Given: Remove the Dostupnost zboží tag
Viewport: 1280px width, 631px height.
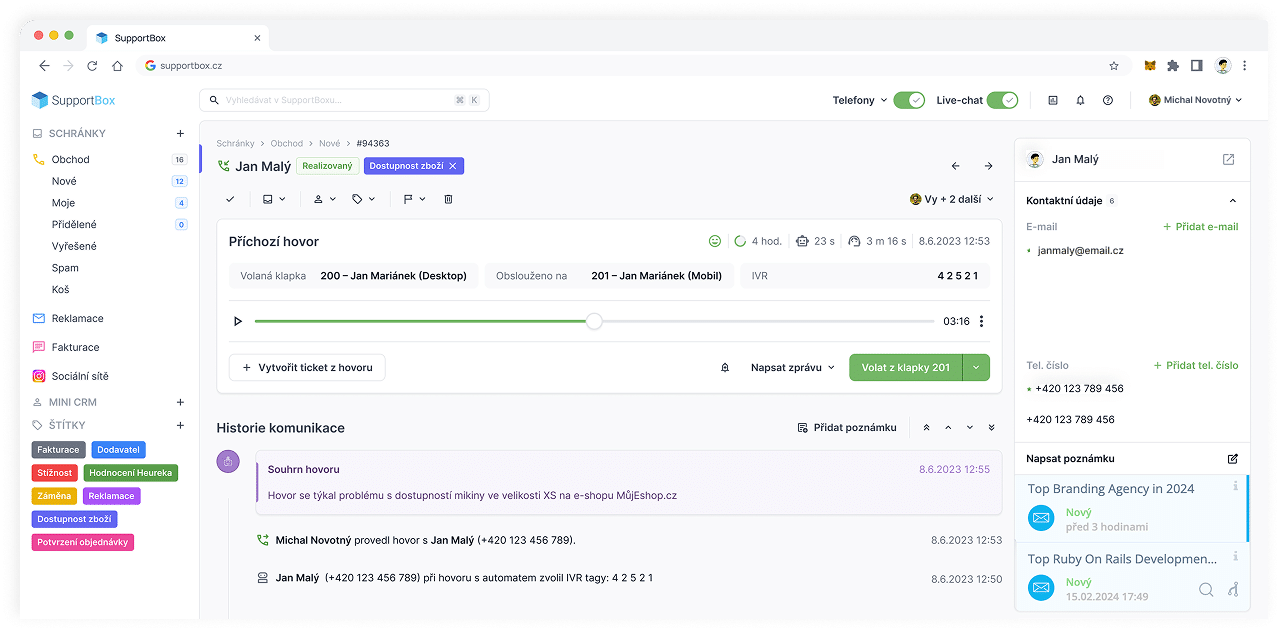Looking at the screenshot, I should click(452, 166).
